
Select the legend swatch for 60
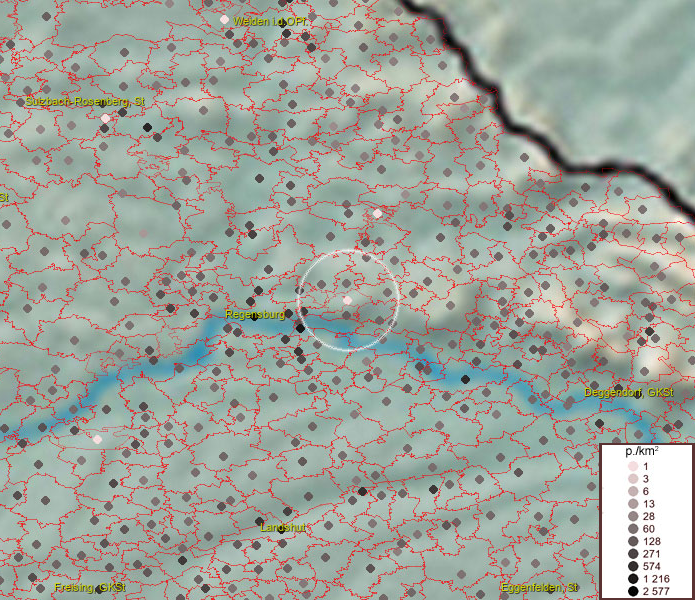(633, 529)
